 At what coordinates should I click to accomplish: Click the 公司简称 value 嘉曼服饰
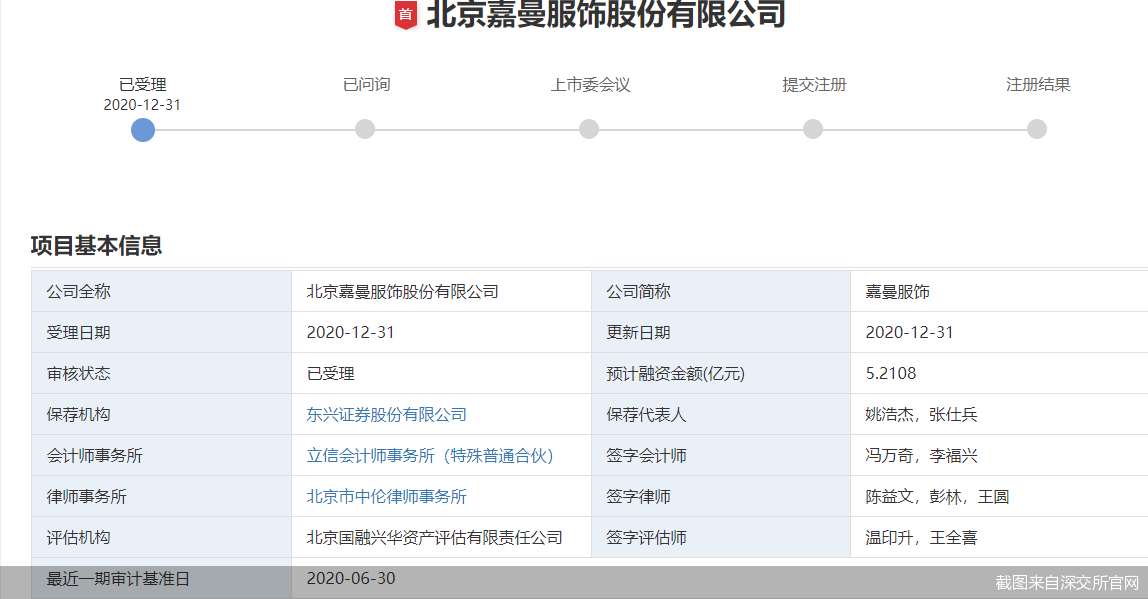(x=898, y=291)
